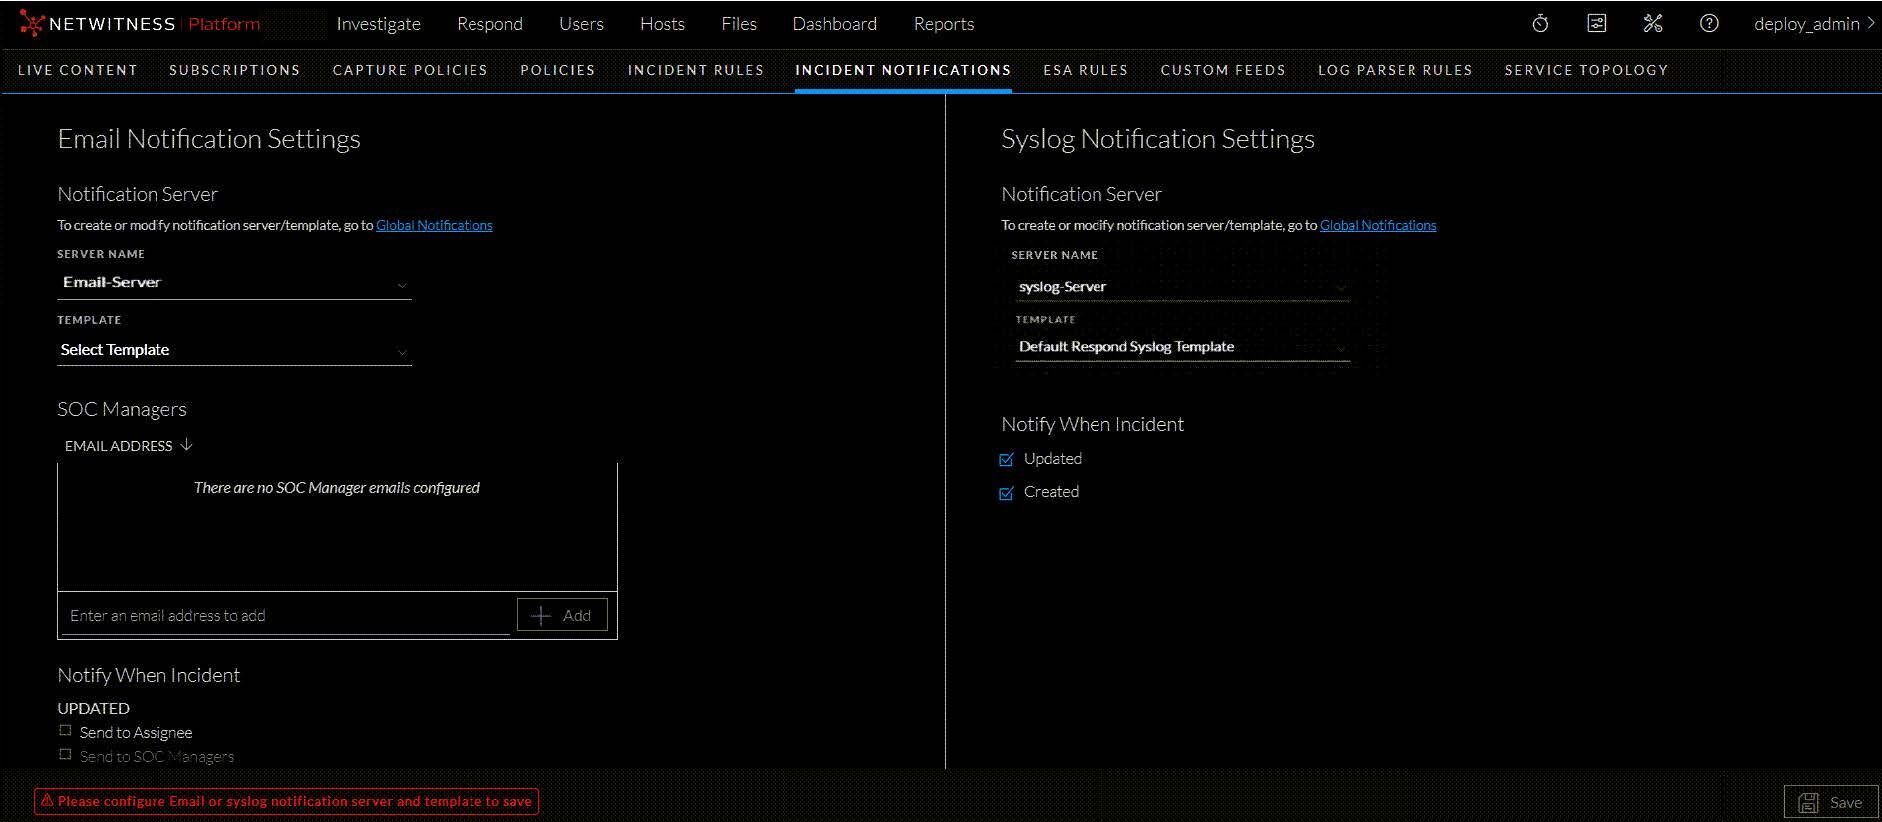Uncheck the syslog Updated checkbox
This screenshot has height=822, width=1882.
pos(1007,460)
